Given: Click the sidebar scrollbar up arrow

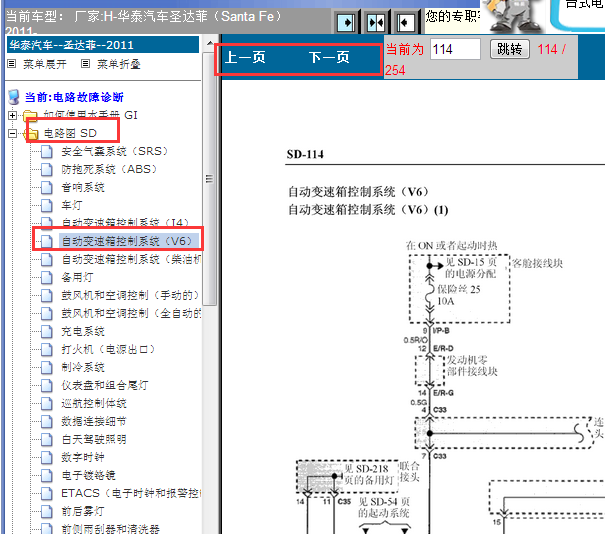Looking at the screenshot, I should (x=210, y=43).
